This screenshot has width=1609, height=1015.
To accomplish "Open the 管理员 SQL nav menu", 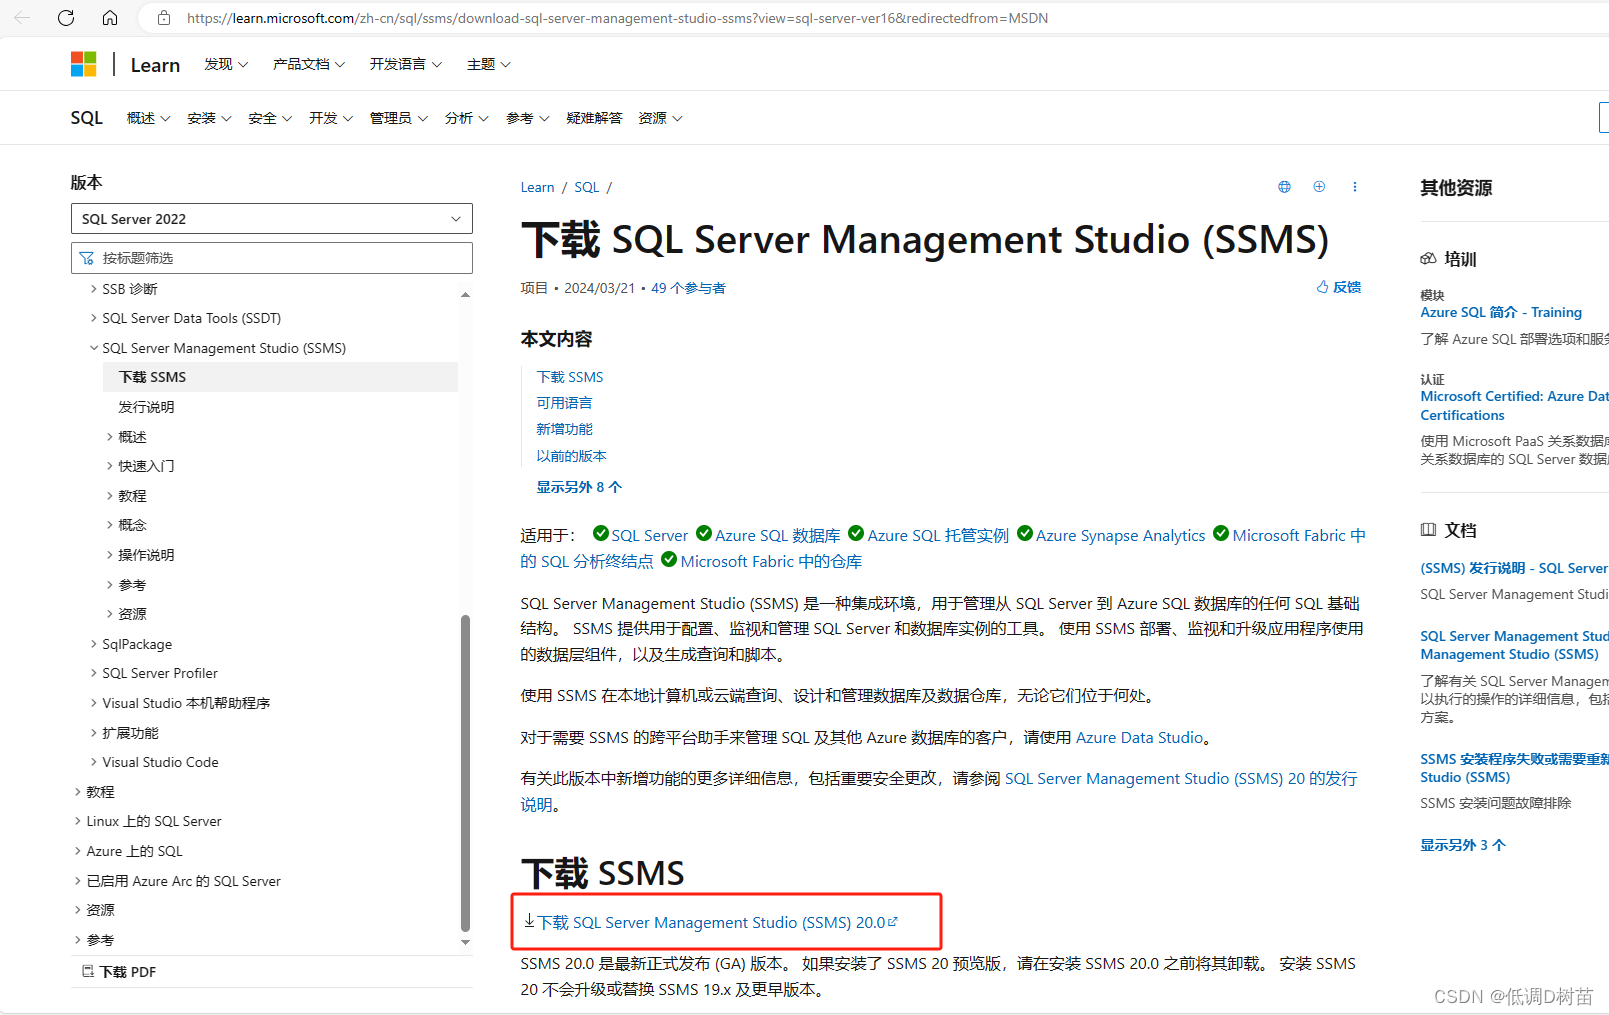I will [398, 118].
